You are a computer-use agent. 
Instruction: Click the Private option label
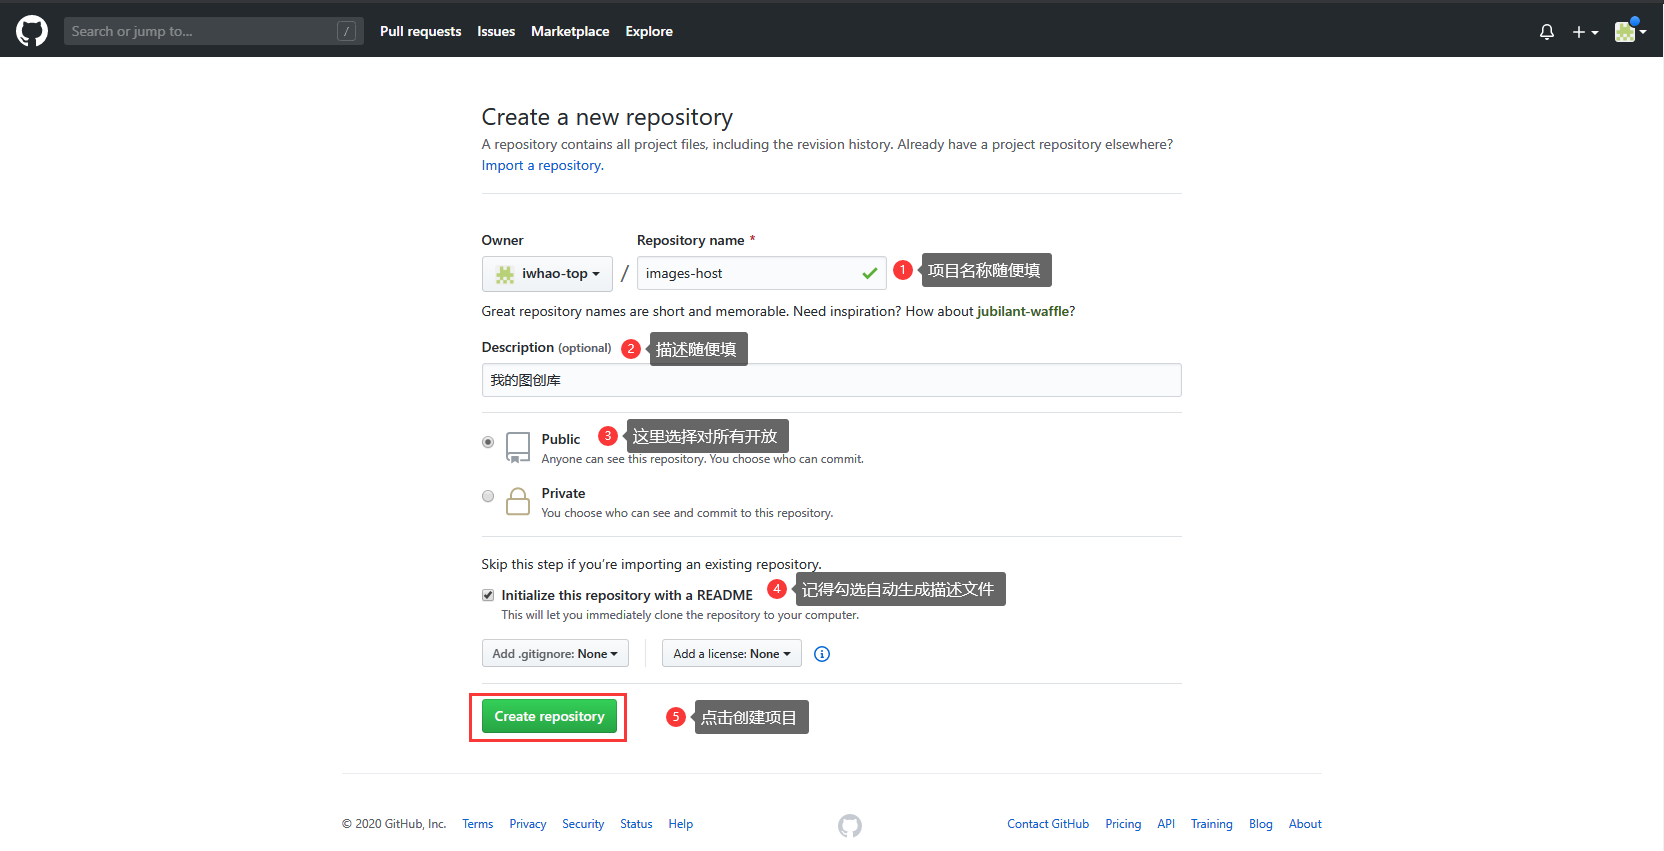(563, 493)
